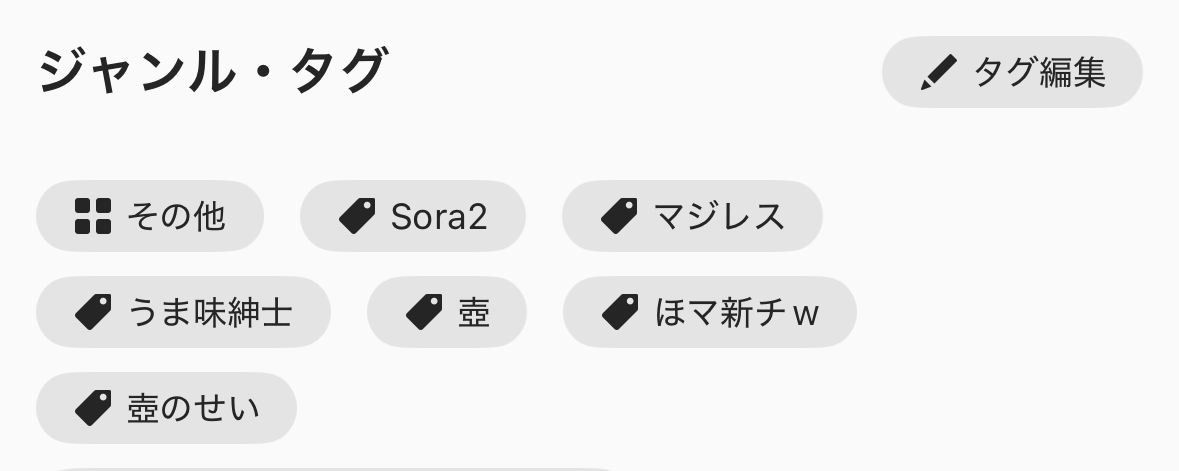Click the tag icon on the 壺 chip
Viewport: 1179px width, 471px height.
coord(424,312)
